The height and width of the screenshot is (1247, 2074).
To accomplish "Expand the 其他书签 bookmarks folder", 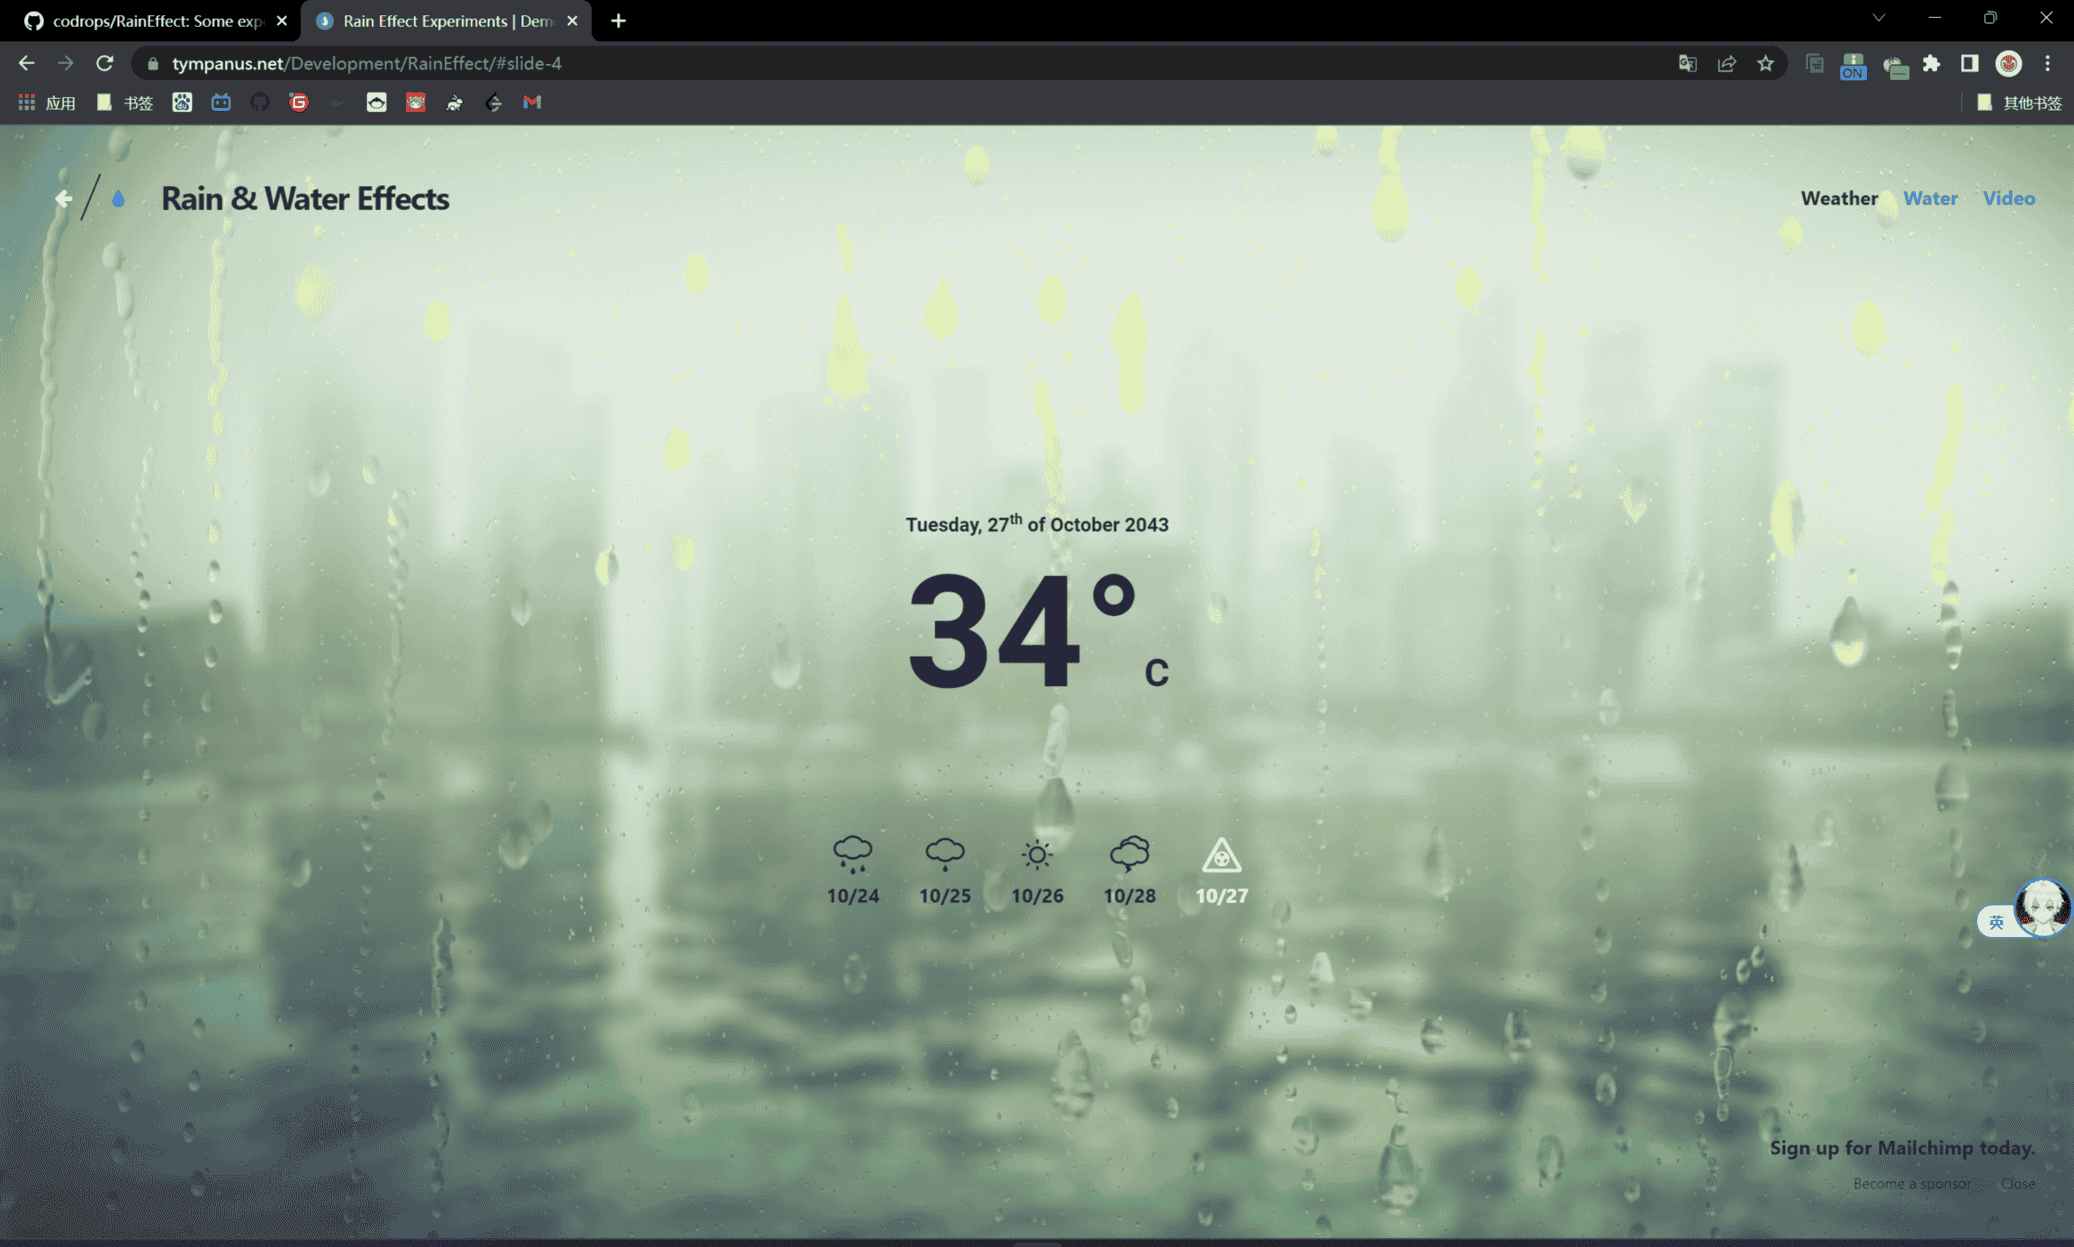I will point(2019,103).
